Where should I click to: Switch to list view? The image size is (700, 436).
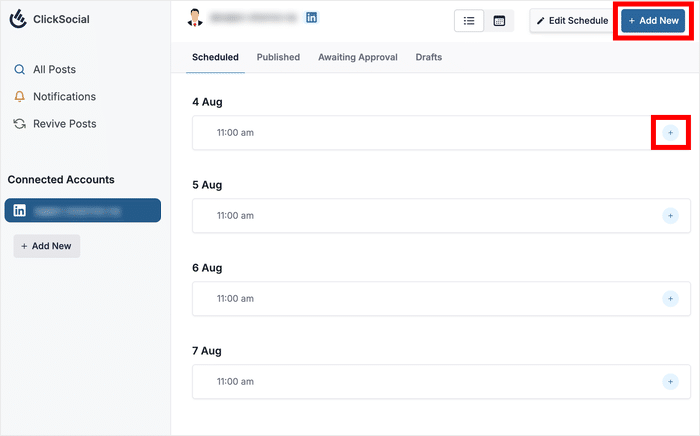(x=469, y=21)
